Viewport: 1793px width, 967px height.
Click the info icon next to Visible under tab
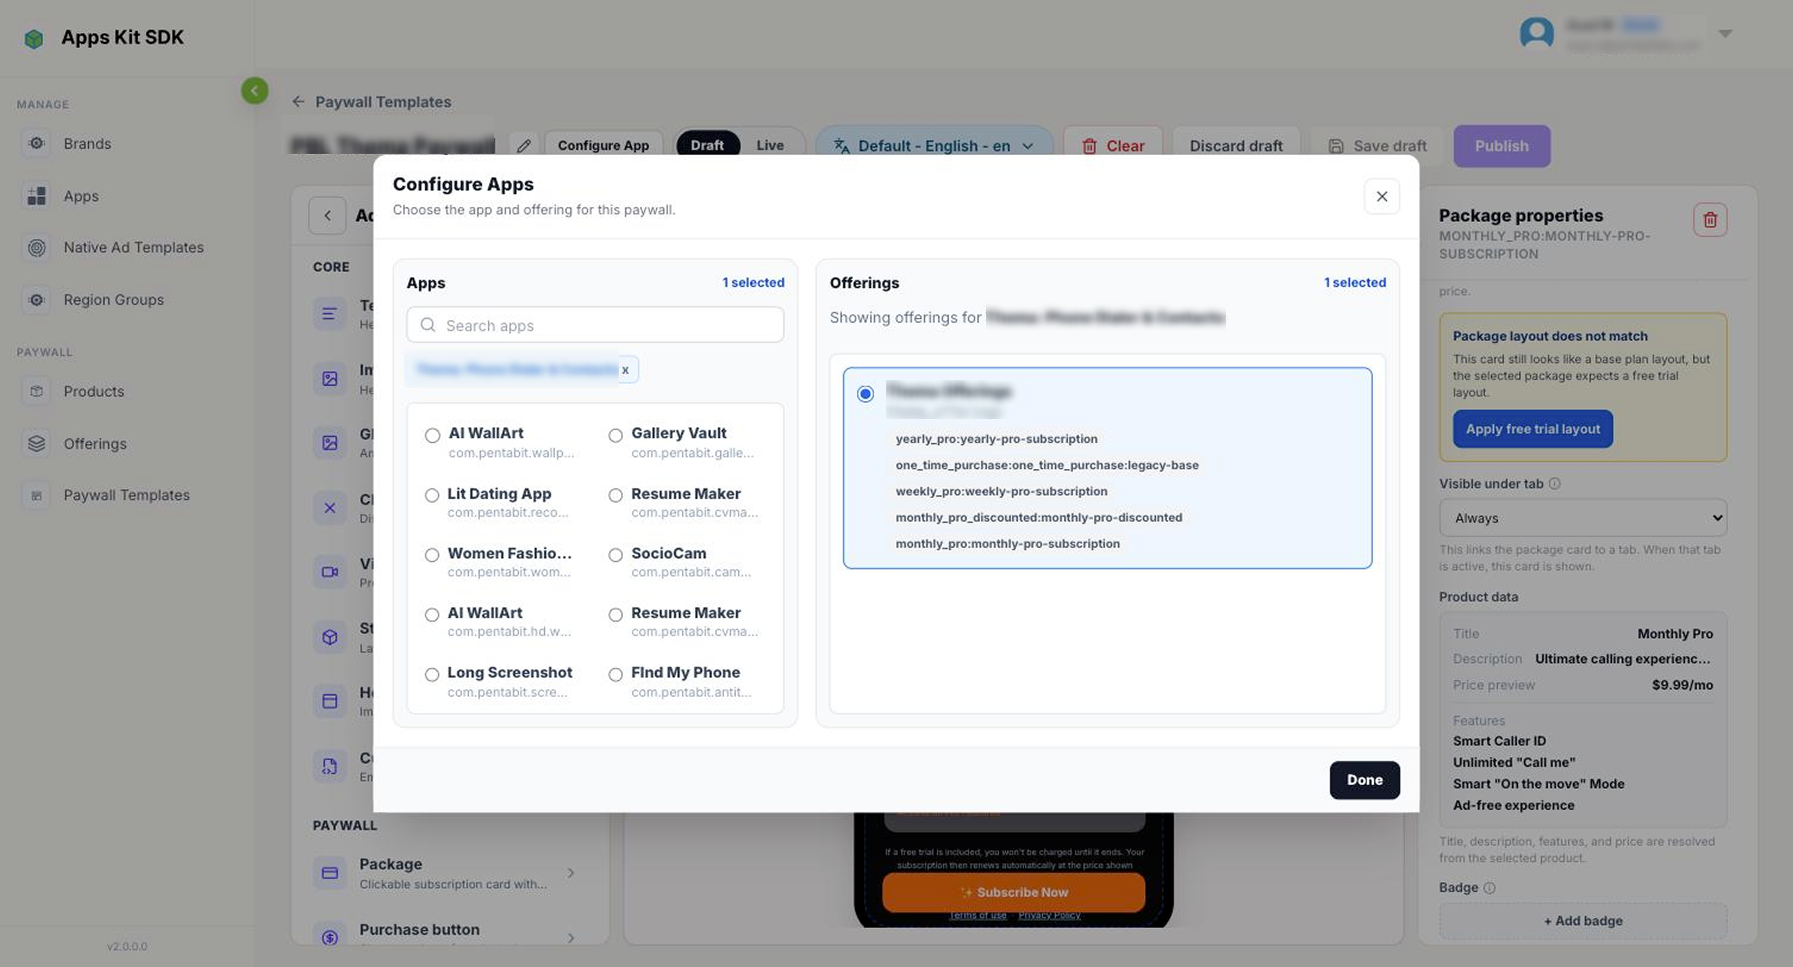tap(1554, 484)
